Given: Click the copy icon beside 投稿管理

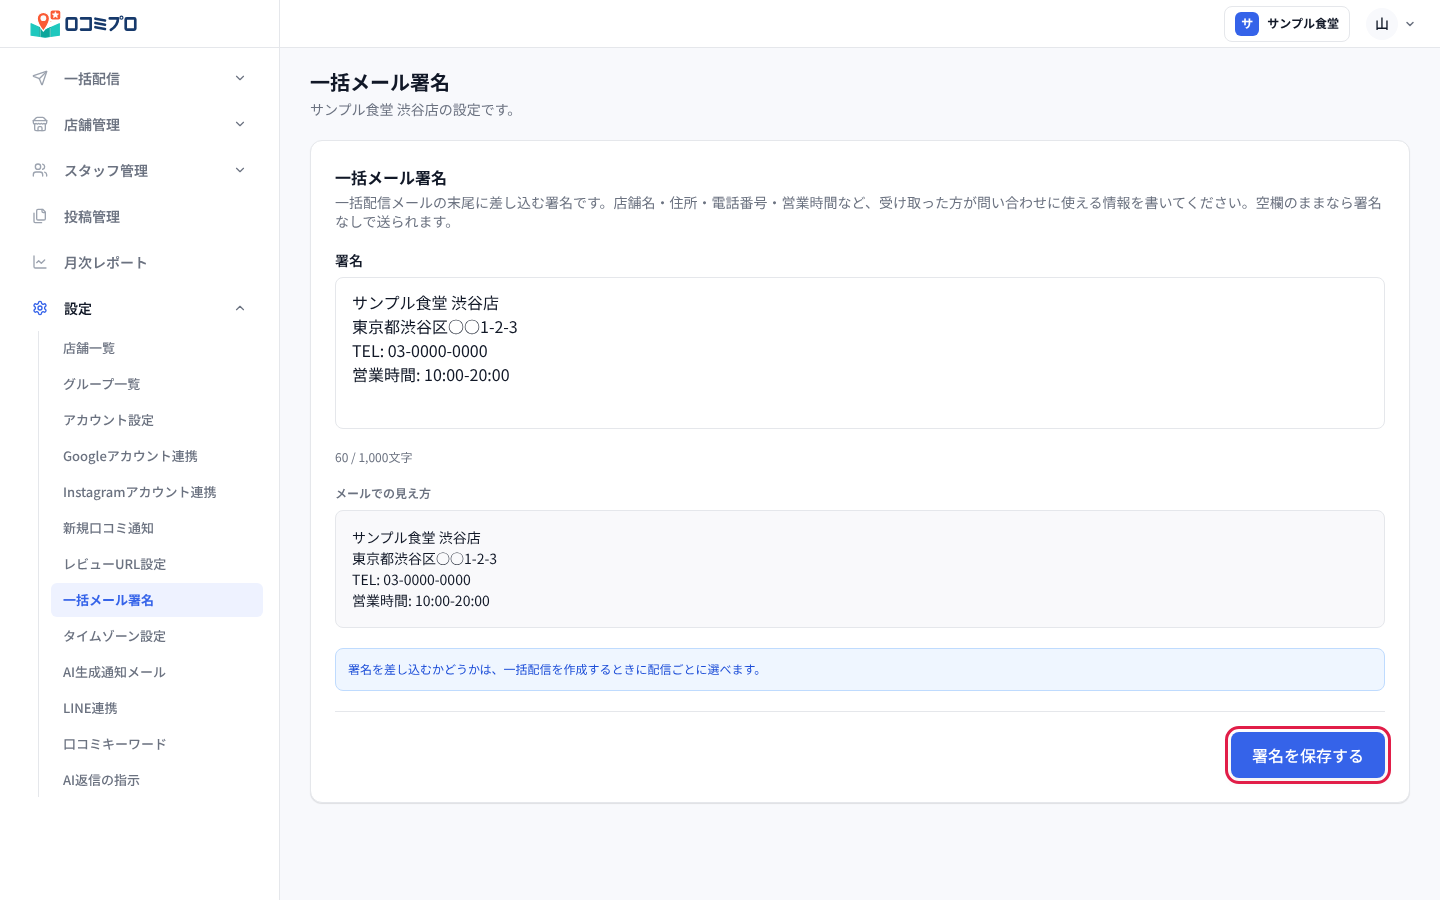Looking at the screenshot, I should coord(40,216).
